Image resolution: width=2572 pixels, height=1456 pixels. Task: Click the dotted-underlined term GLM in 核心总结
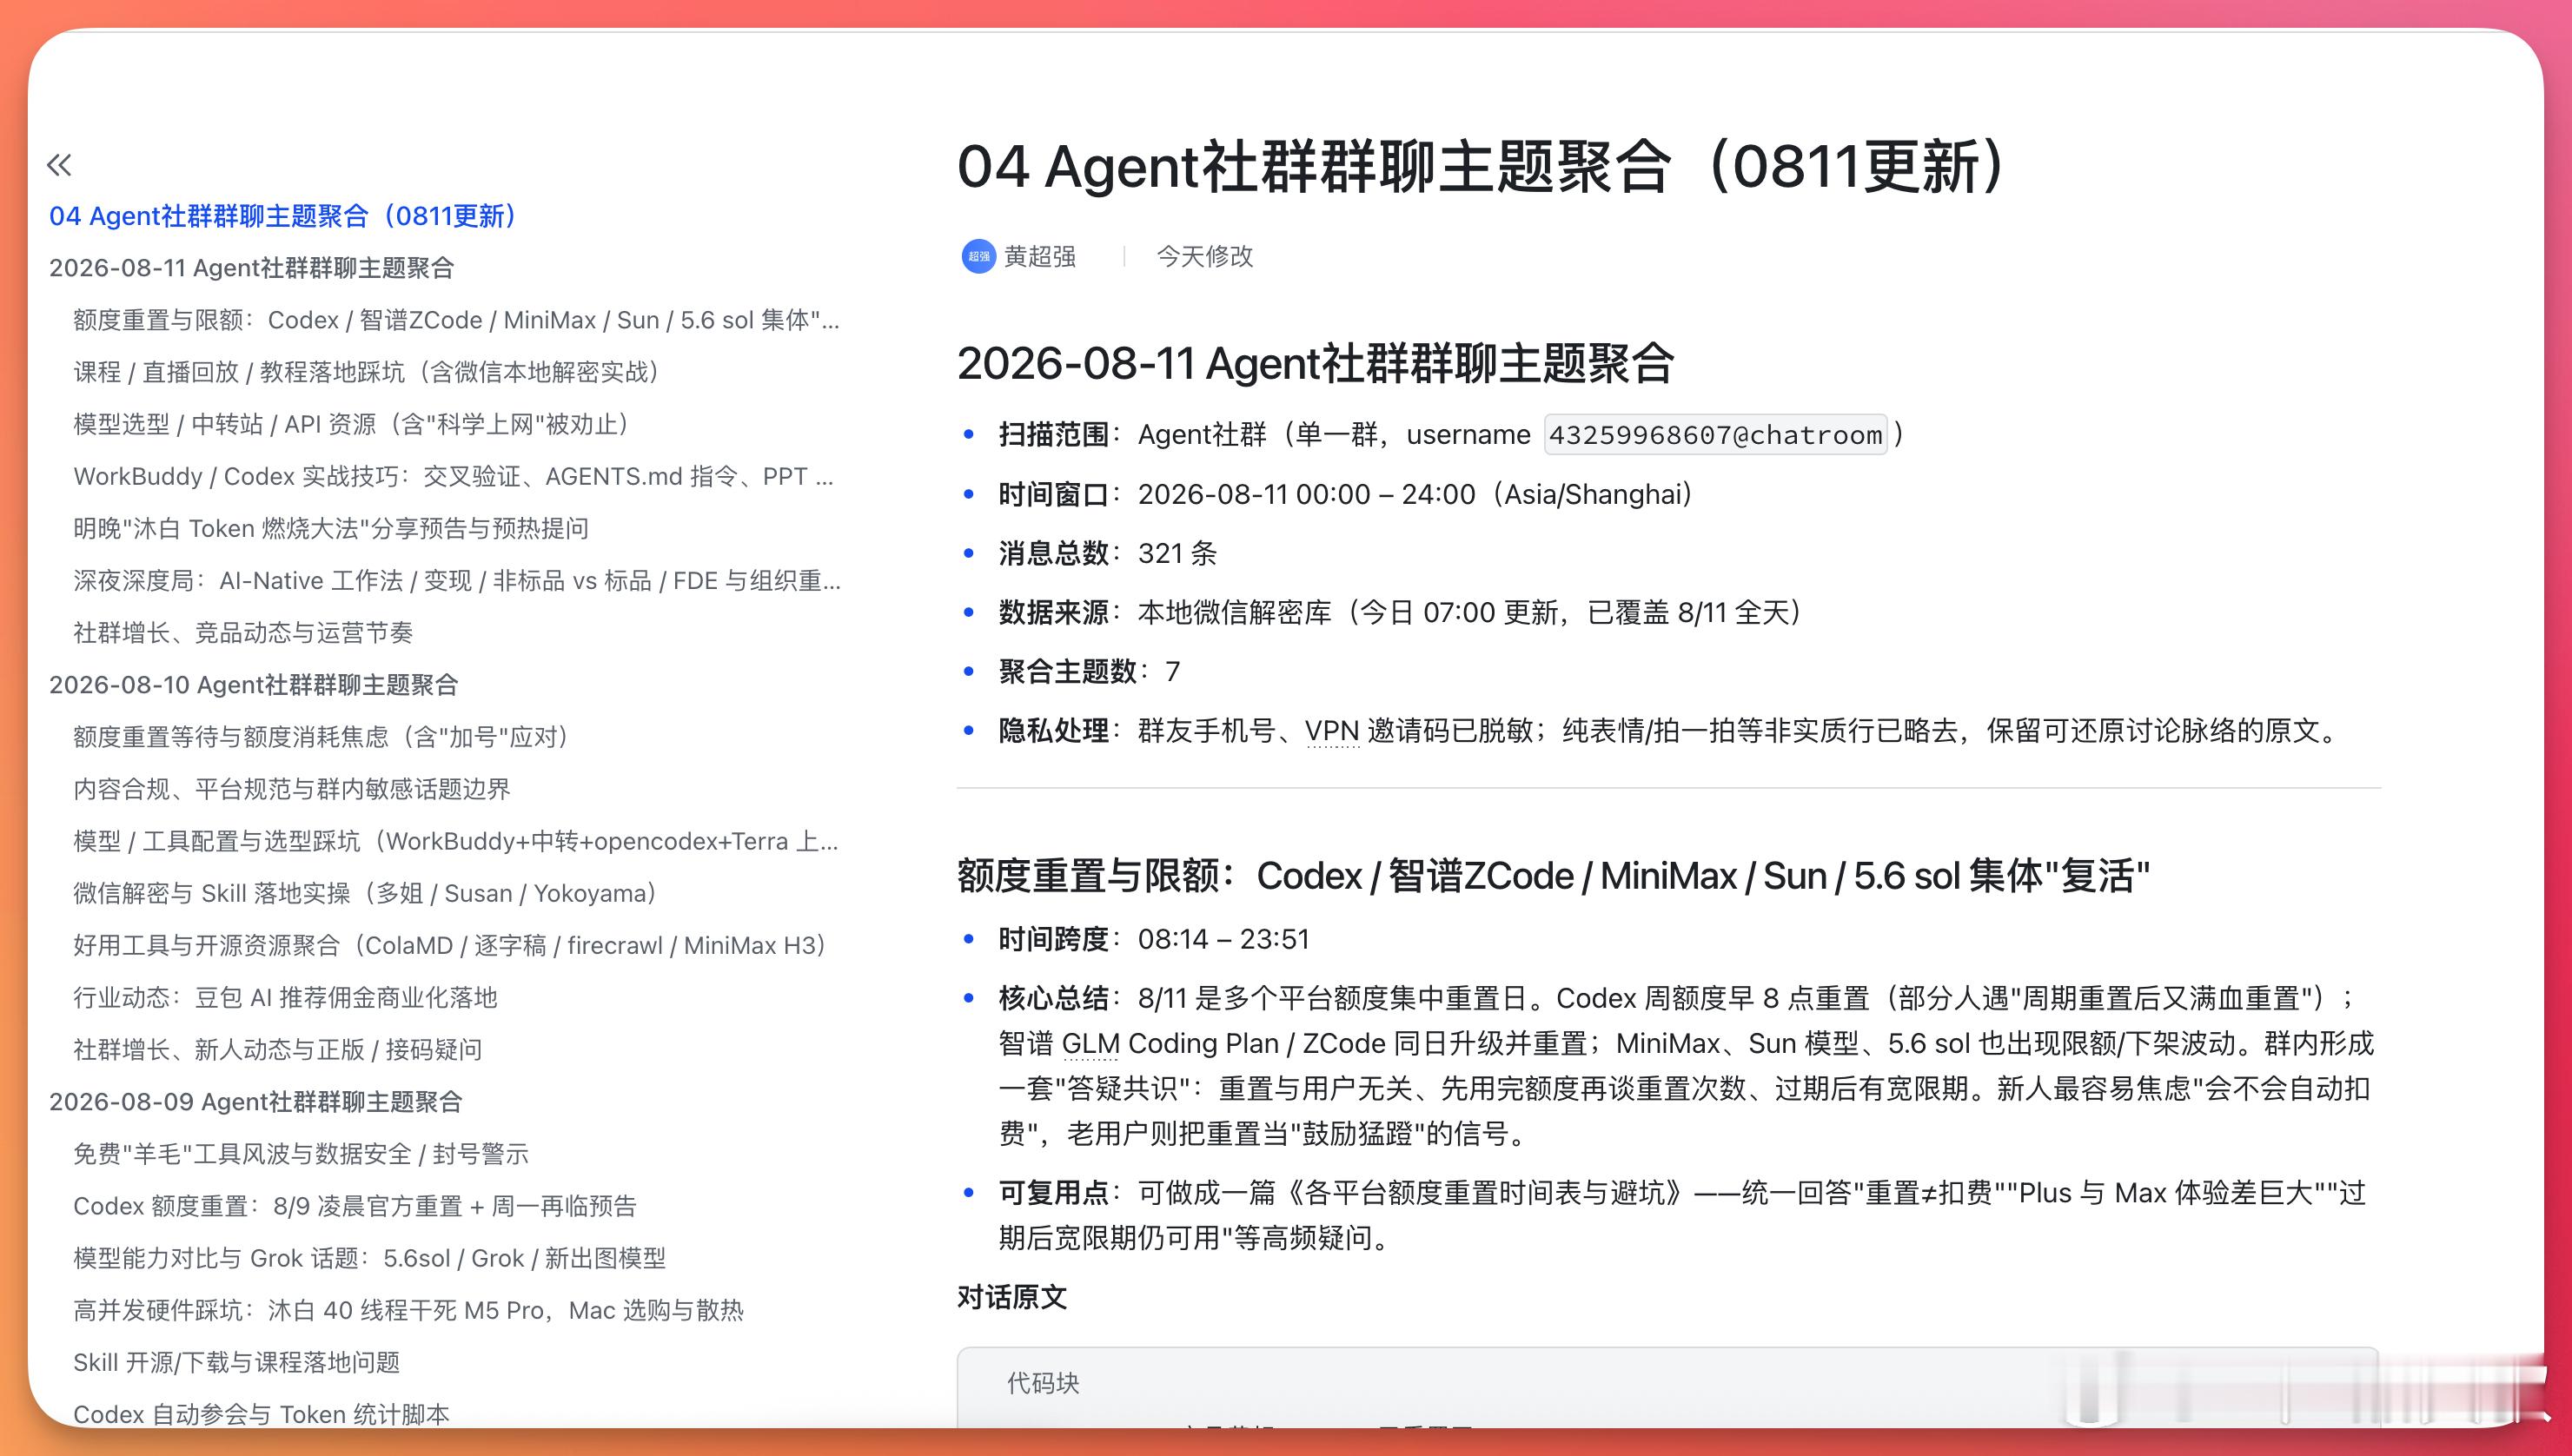pyautogui.click(x=1090, y=1044)
